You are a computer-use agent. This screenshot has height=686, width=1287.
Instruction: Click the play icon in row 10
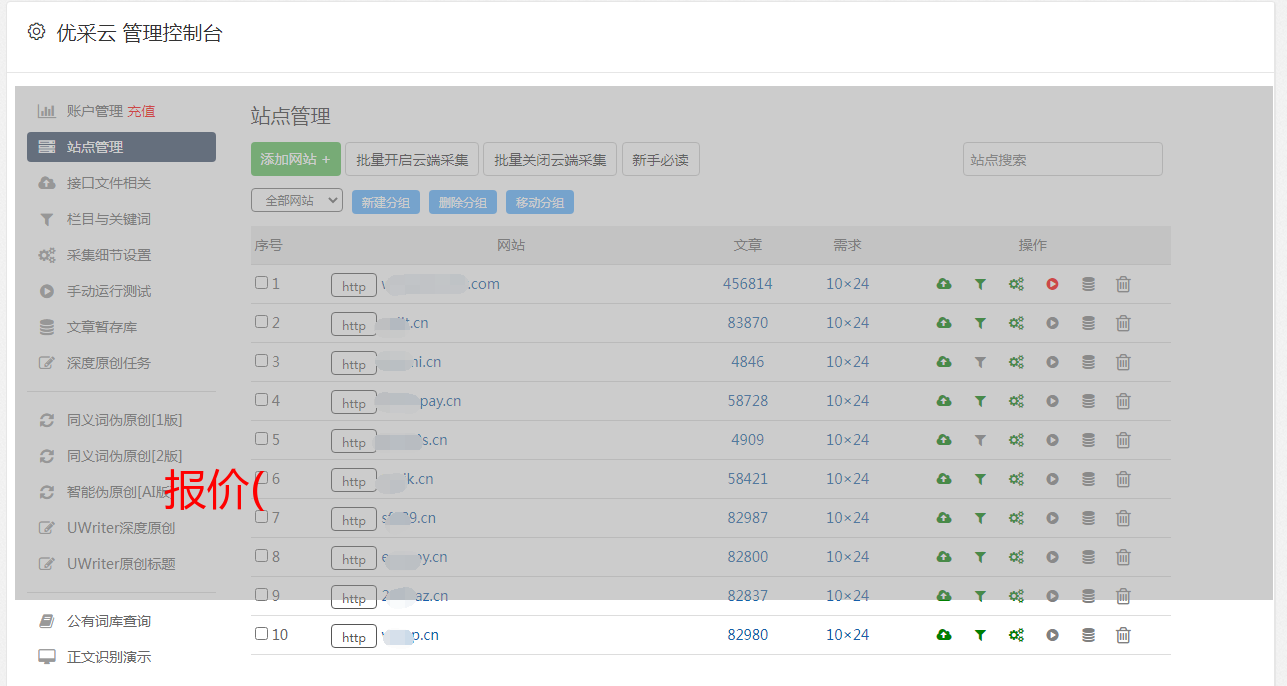(1052, 635)
